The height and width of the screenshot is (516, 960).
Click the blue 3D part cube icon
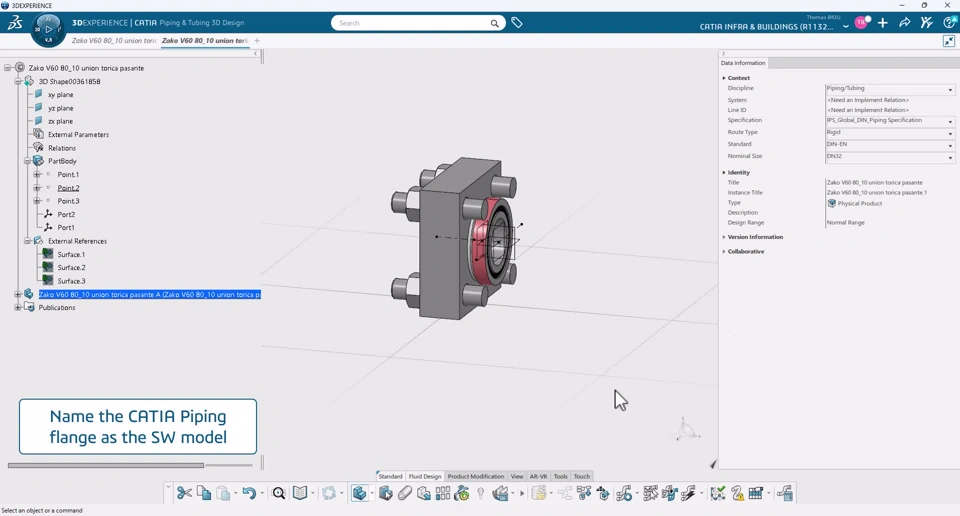(359, 493)
